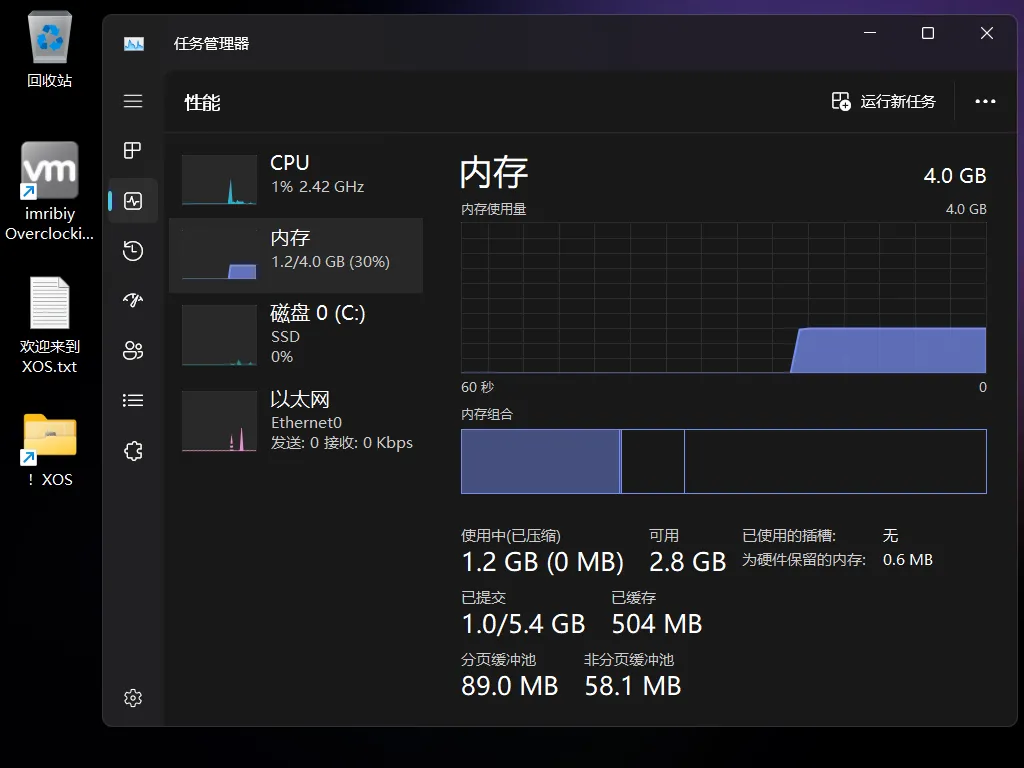Switch to the App history view

(133, 251)
